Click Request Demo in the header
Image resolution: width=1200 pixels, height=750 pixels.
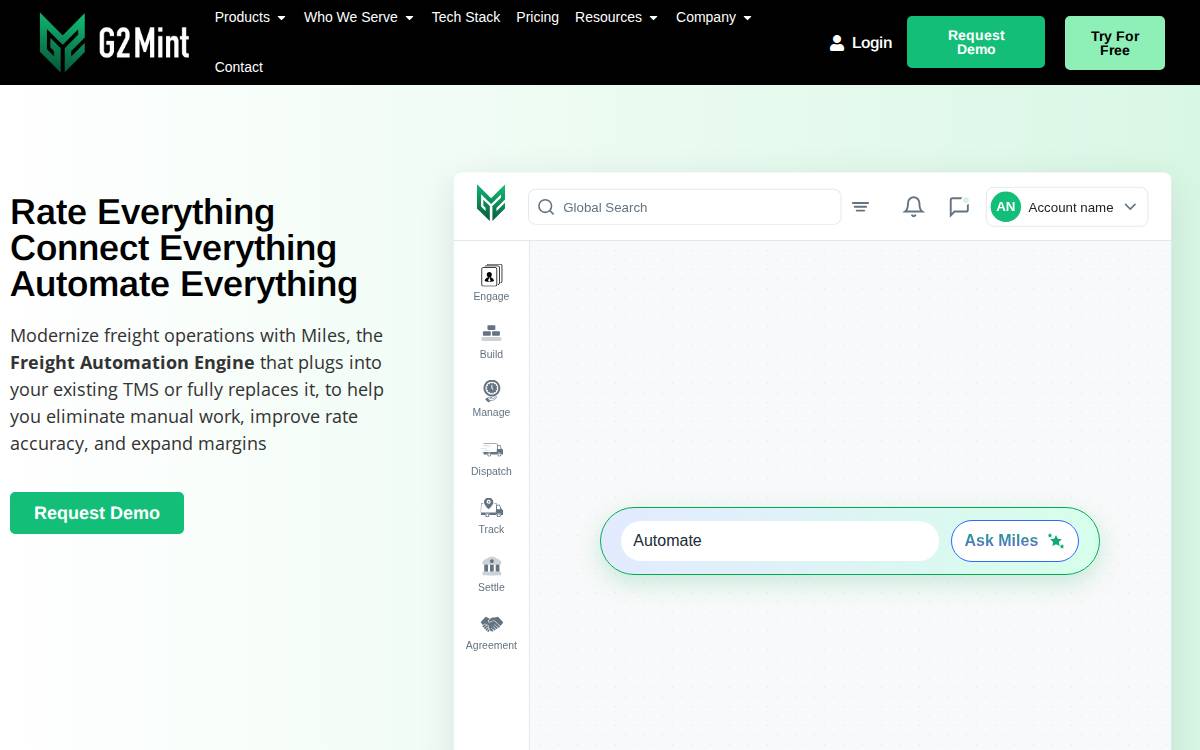click(976, 42)
